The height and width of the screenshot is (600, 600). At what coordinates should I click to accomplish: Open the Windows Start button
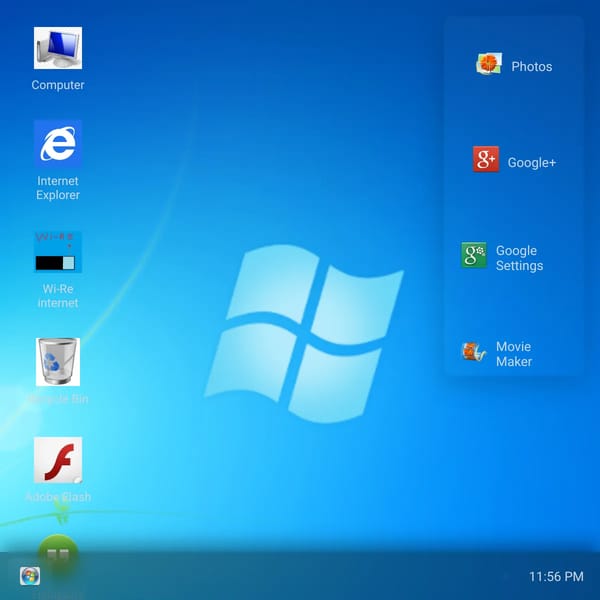point(30,576)
